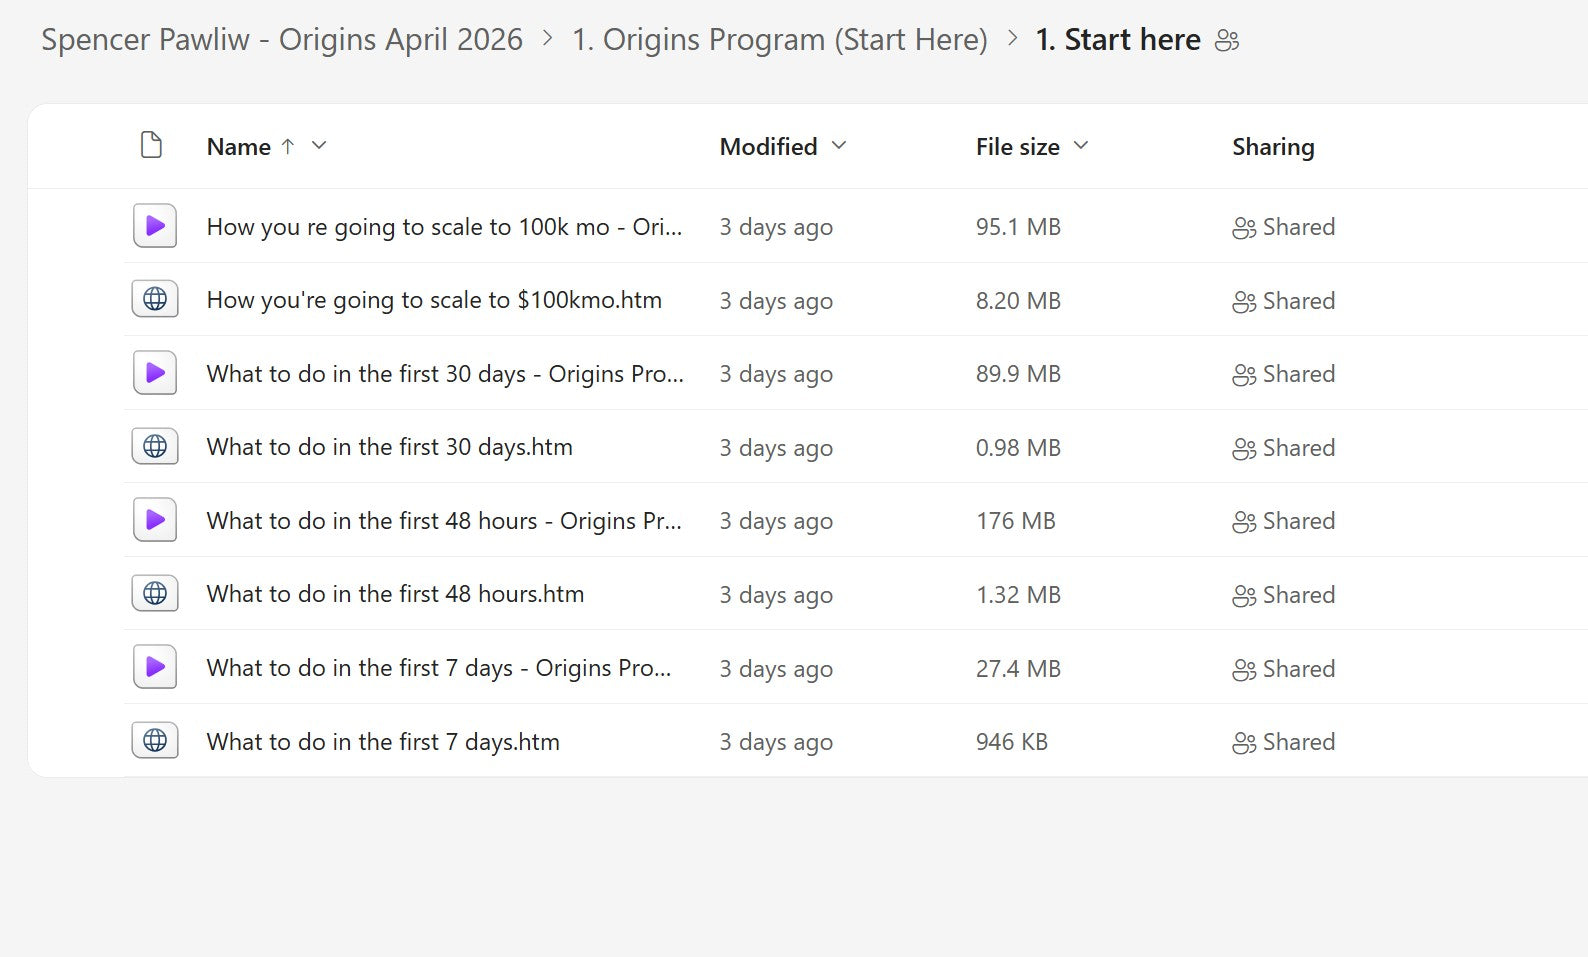
Task: Click video icon of 'first 7 days - Origins Pro...'
Action: pyautogui.click(x=155, y=667)
